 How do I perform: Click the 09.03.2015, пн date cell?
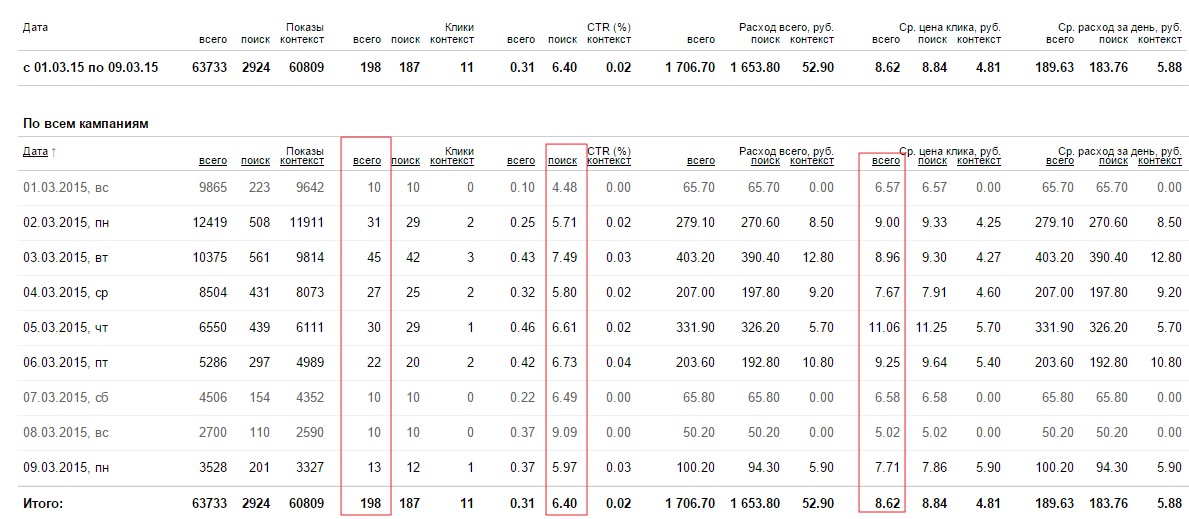66,467
